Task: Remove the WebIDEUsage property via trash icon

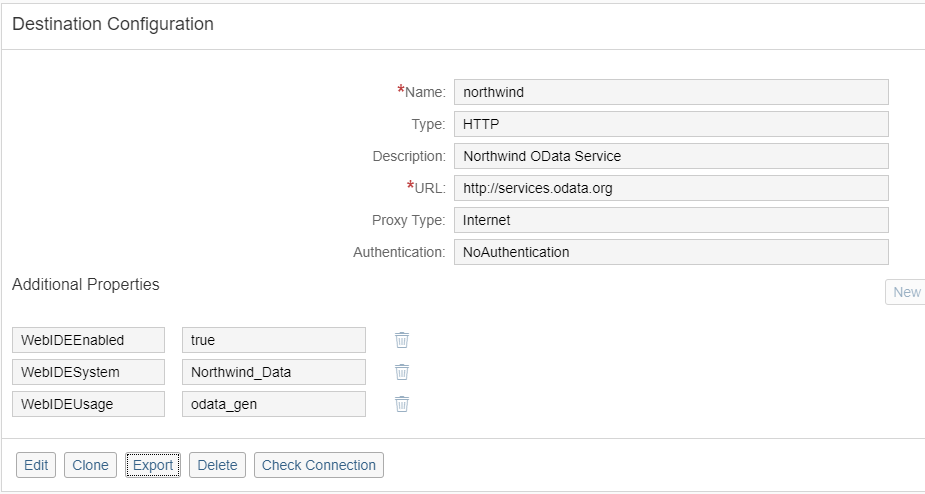Action: tap(402, 404)
